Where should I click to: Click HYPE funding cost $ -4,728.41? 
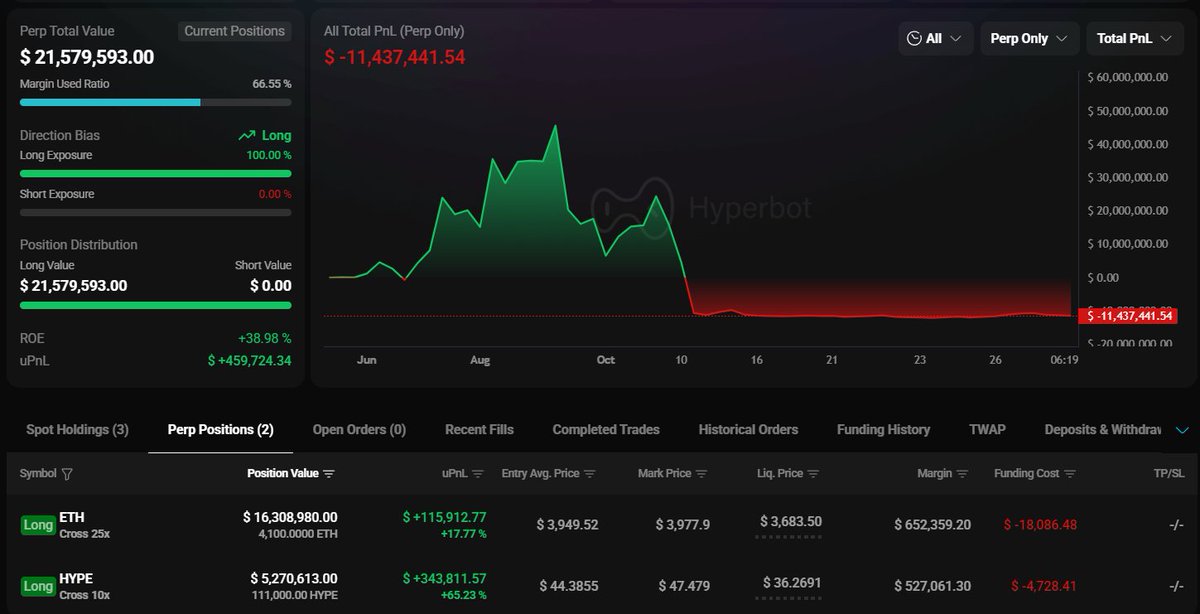coord(1044,585)
